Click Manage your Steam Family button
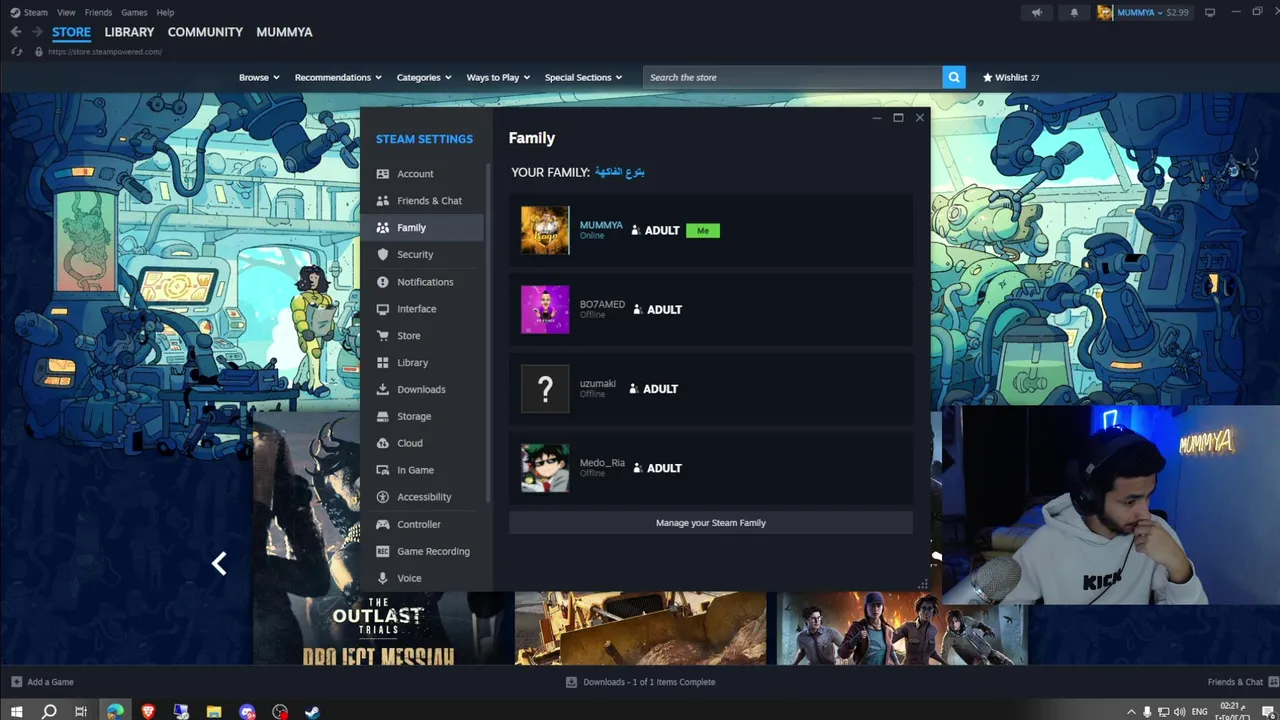 [711, 523]
